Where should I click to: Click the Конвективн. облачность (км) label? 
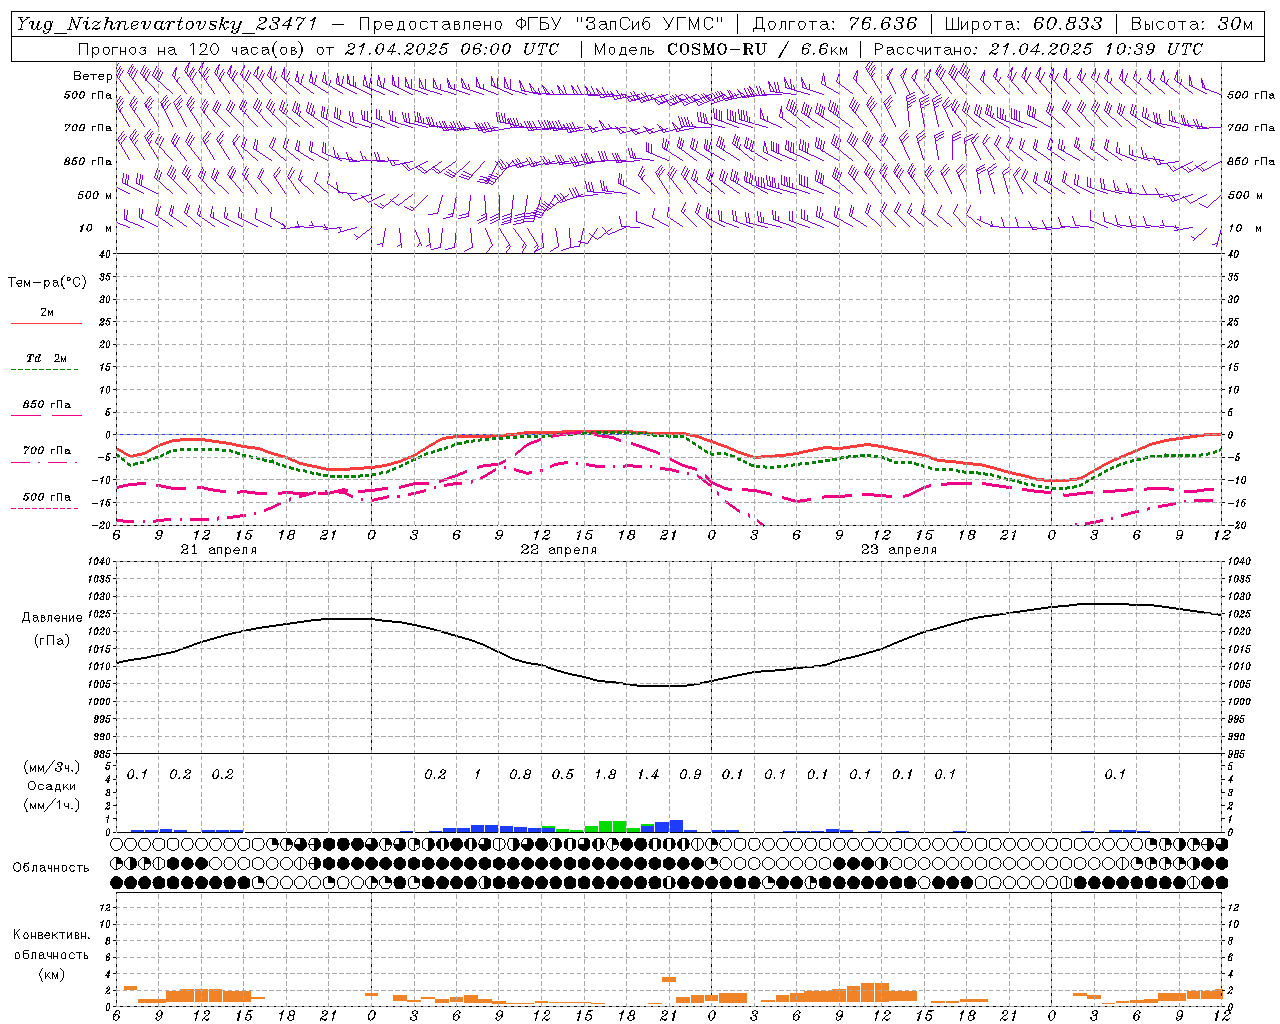[51, 955]
